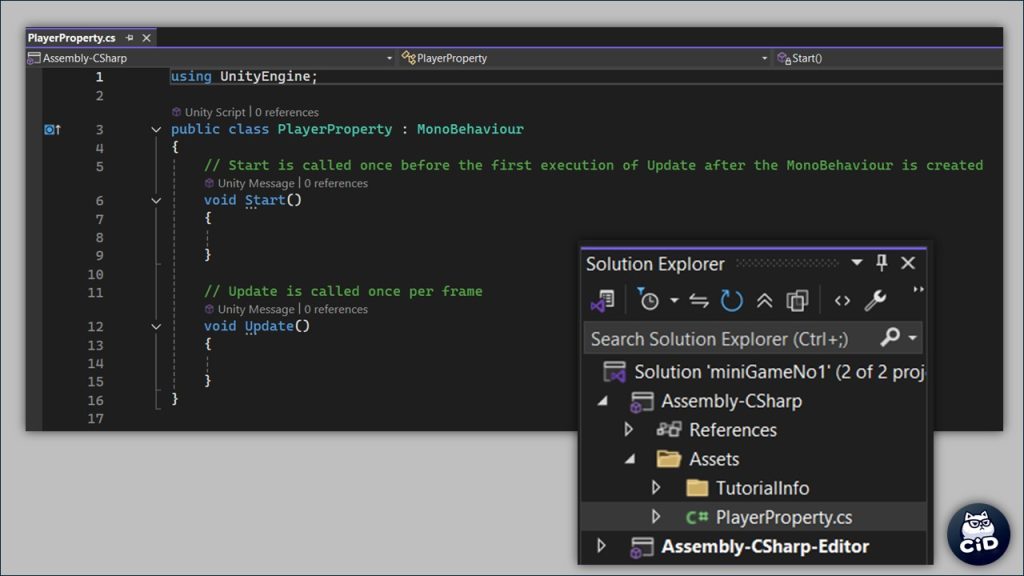
Task: Expand the References node
Action: [628, 430]
